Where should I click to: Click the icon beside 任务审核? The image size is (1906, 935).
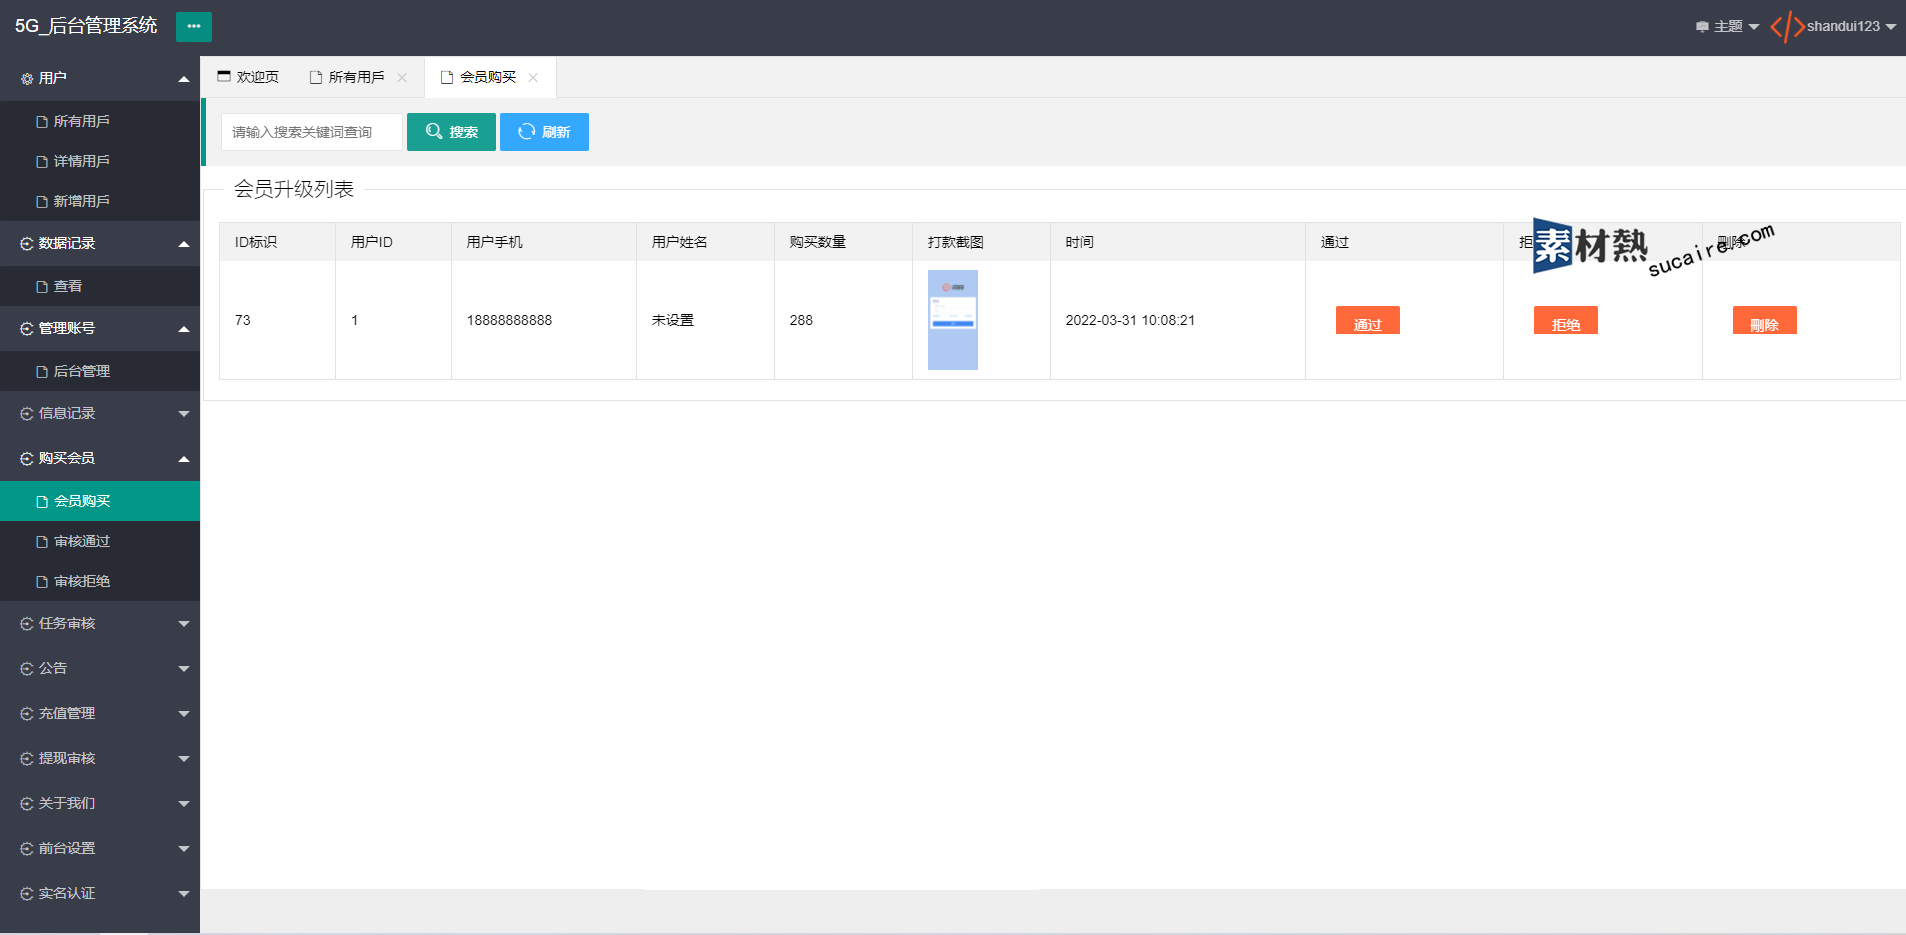point(27,624)
